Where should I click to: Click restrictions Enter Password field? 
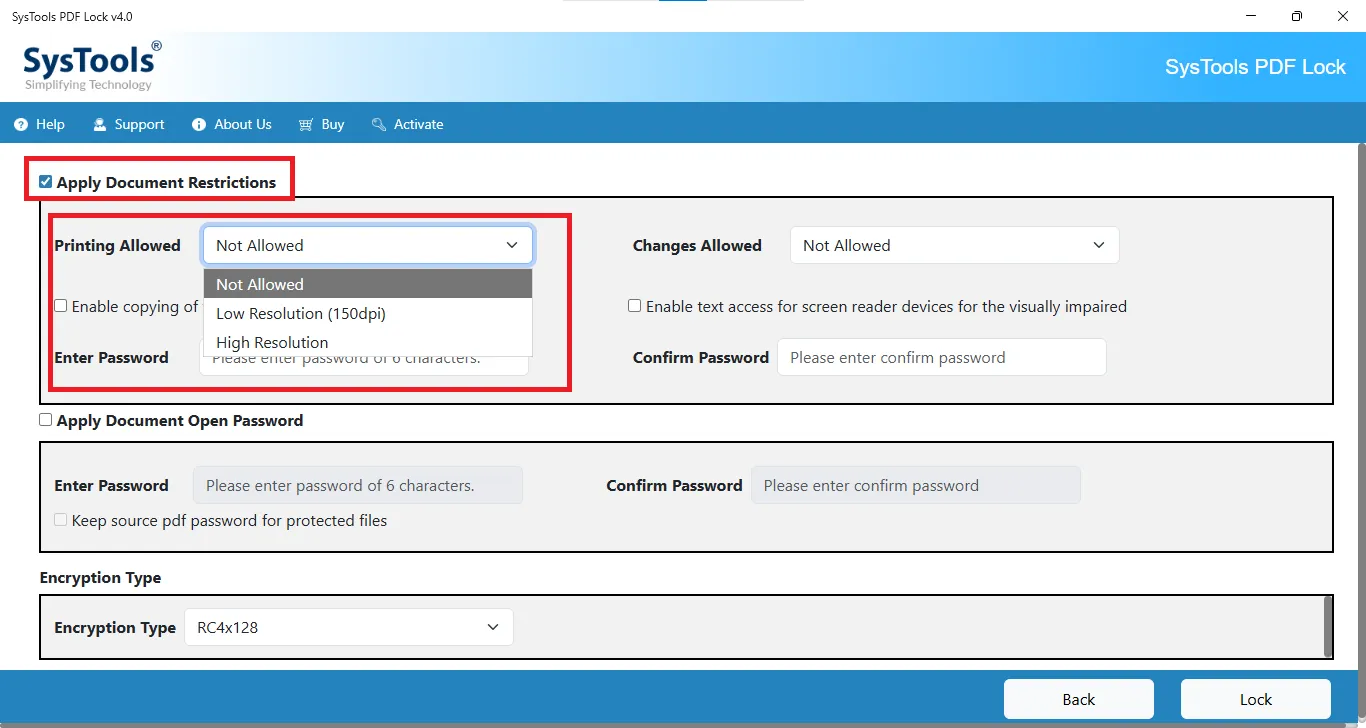(x=364, y=364)
